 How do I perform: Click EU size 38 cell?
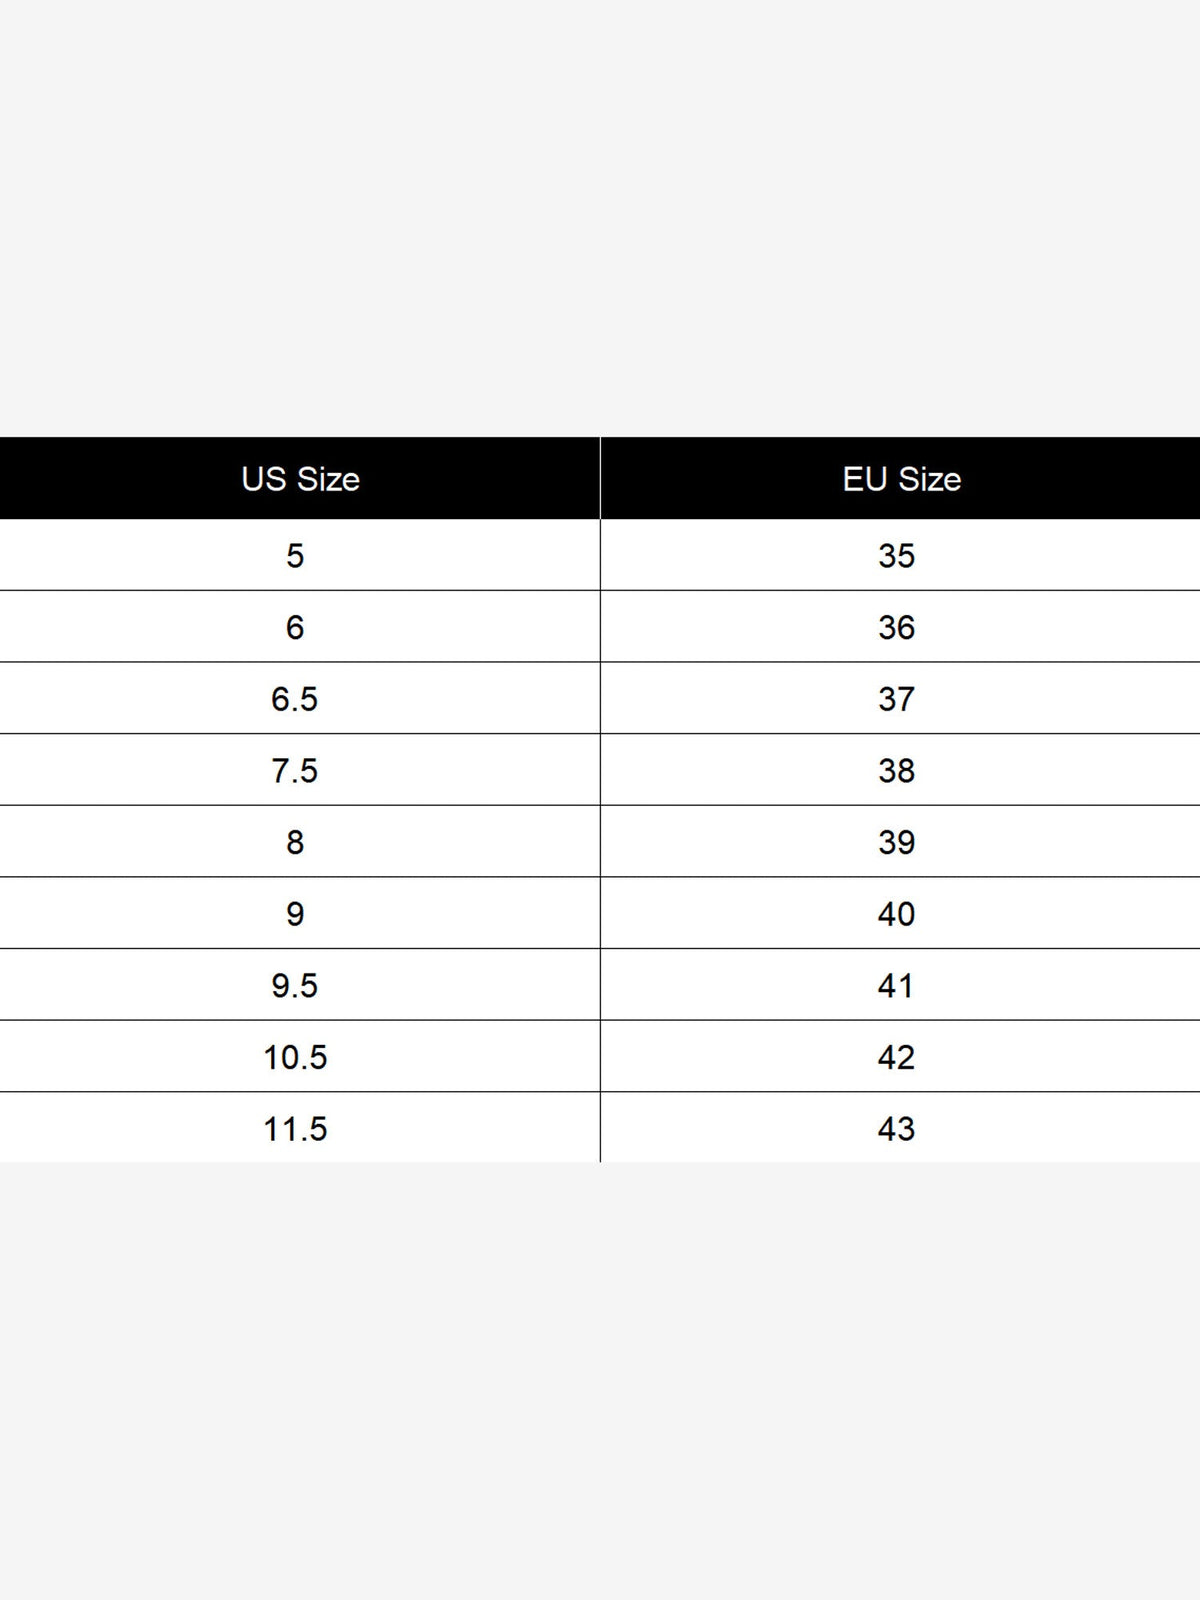point(900,770)
